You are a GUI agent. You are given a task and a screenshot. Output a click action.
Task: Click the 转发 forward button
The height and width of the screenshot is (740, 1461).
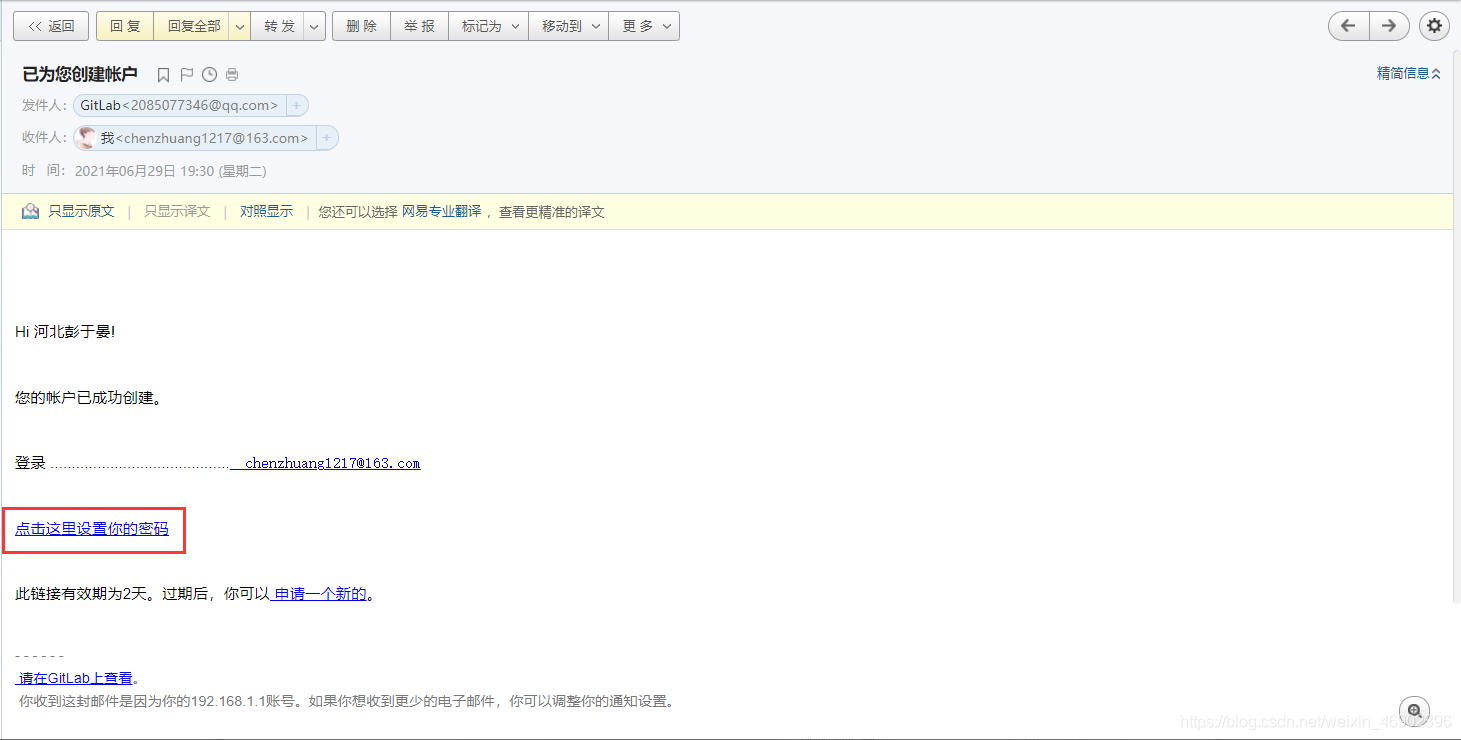point(279,26)
